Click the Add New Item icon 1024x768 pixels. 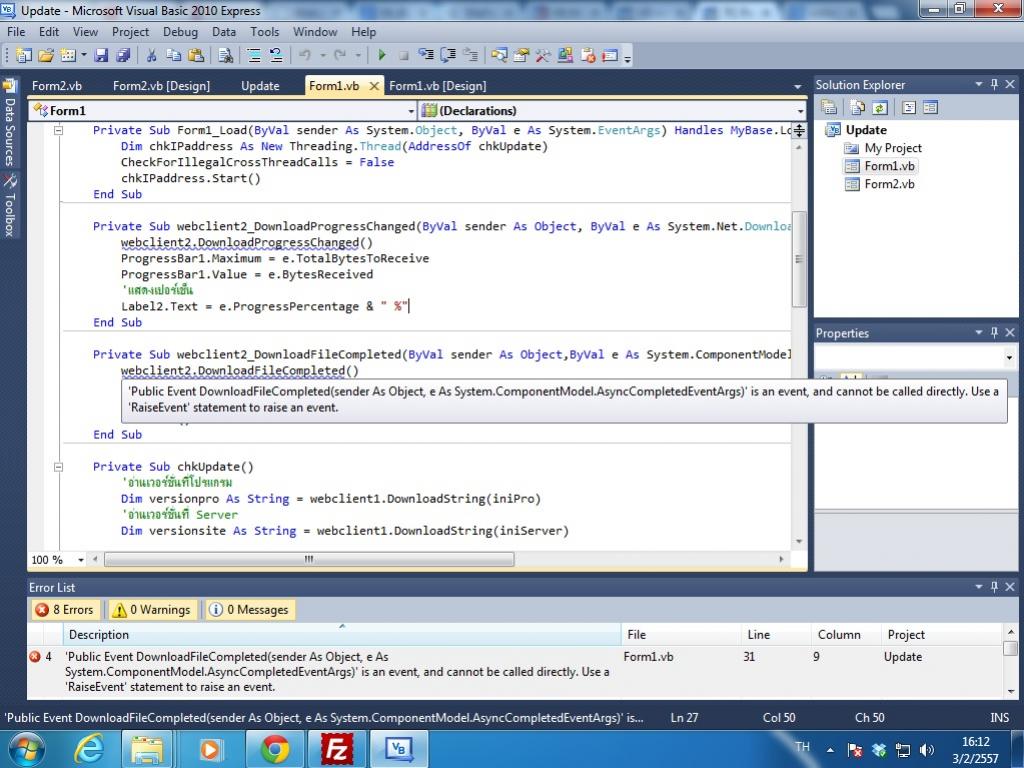click(68, 56)
